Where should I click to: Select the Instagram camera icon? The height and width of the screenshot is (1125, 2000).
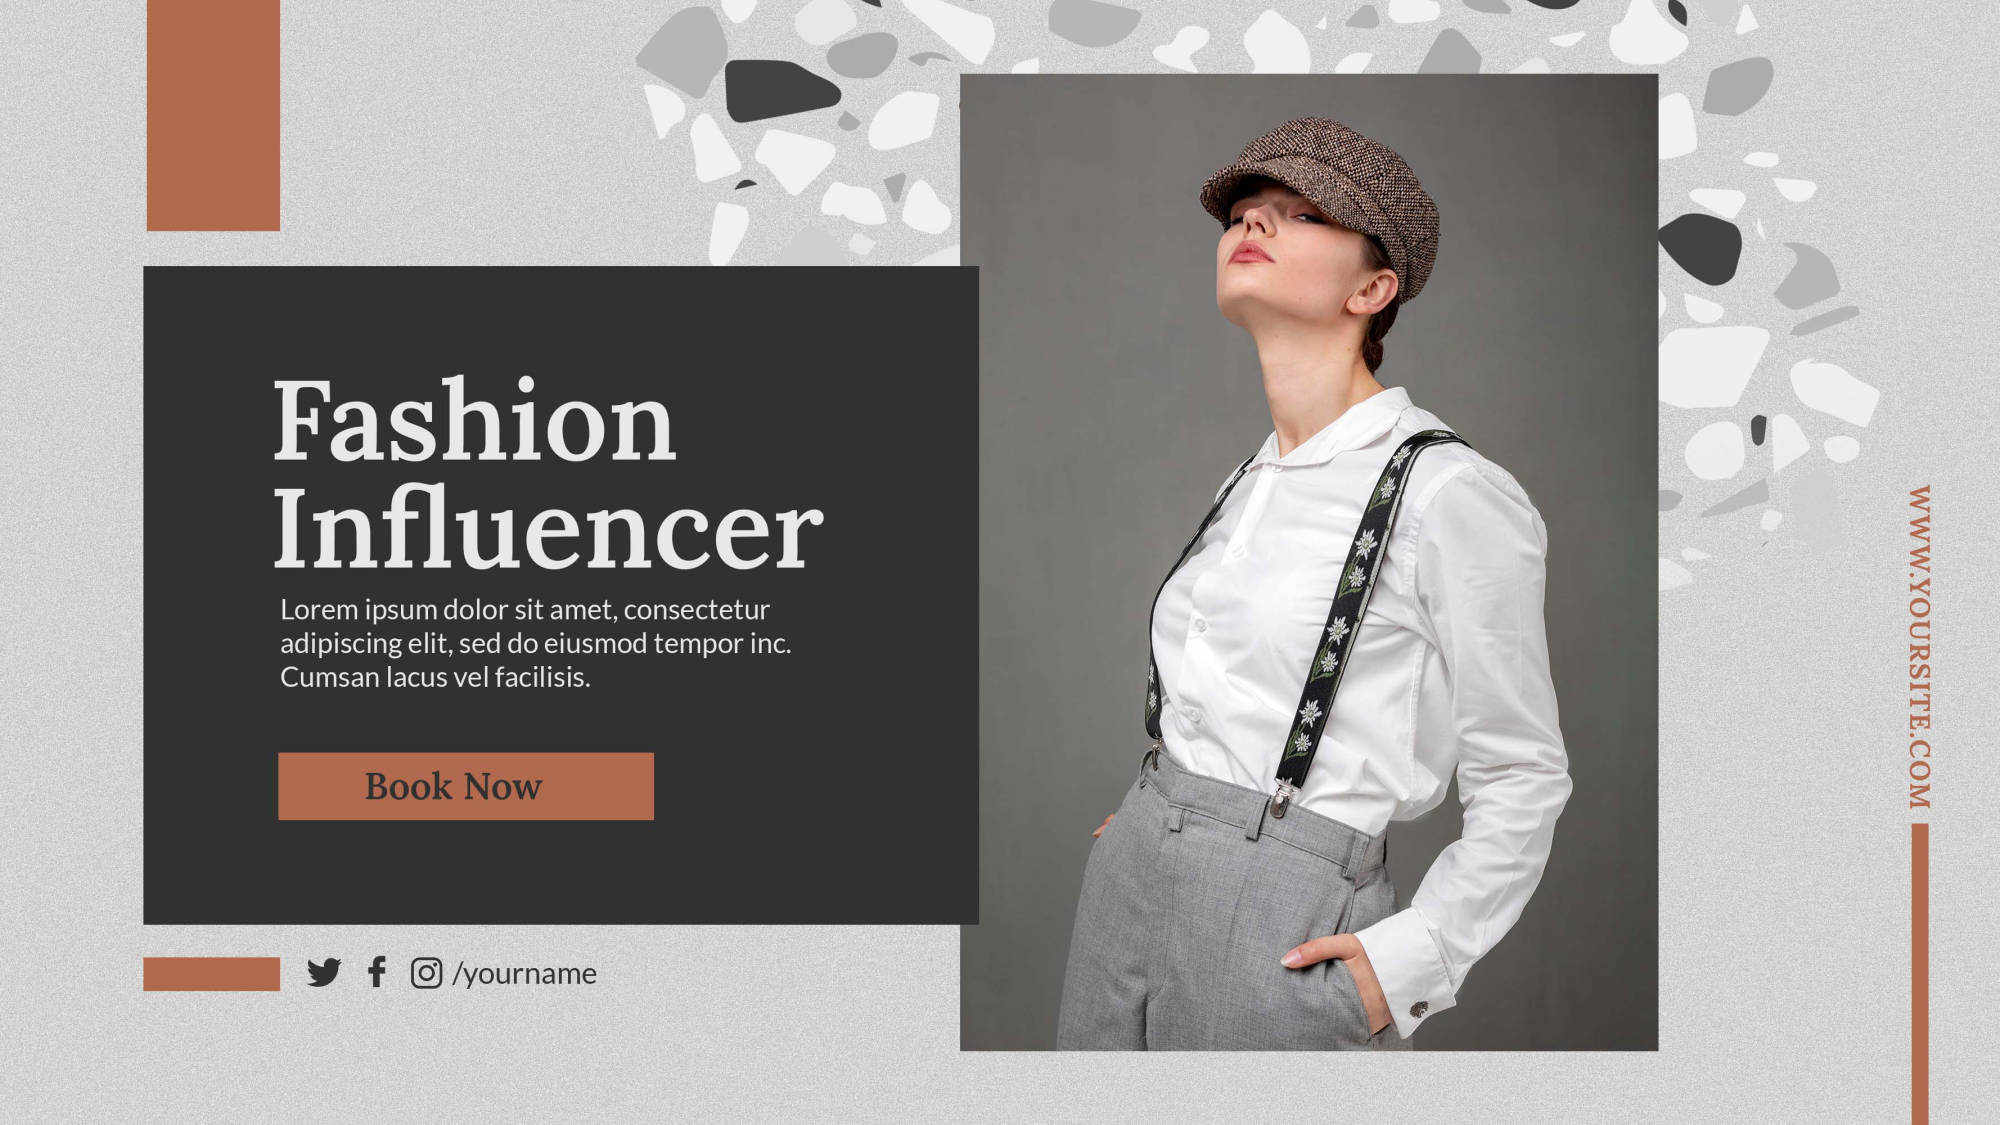tap(426, 973)
